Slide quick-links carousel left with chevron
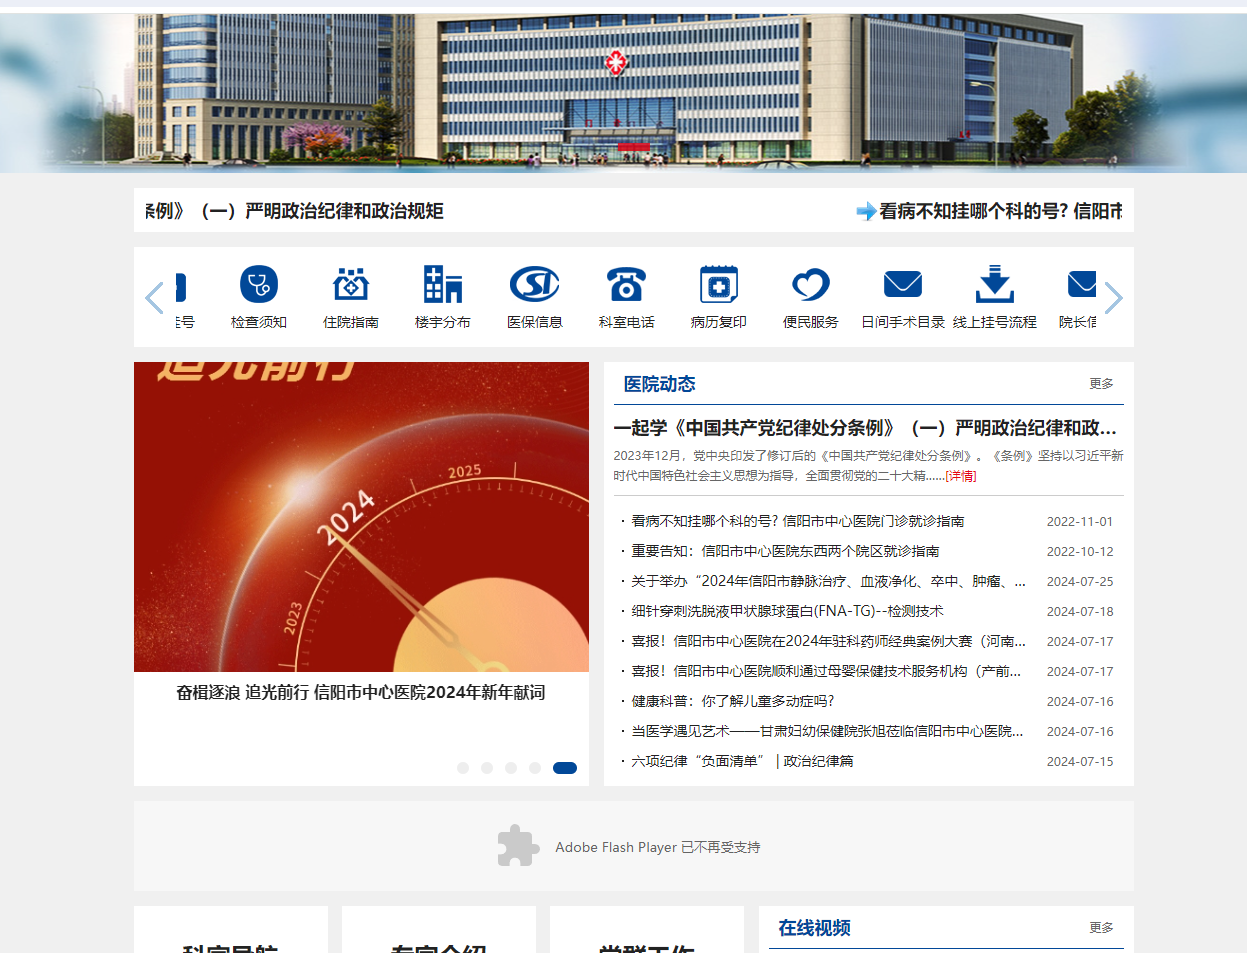 pos(154,298)
